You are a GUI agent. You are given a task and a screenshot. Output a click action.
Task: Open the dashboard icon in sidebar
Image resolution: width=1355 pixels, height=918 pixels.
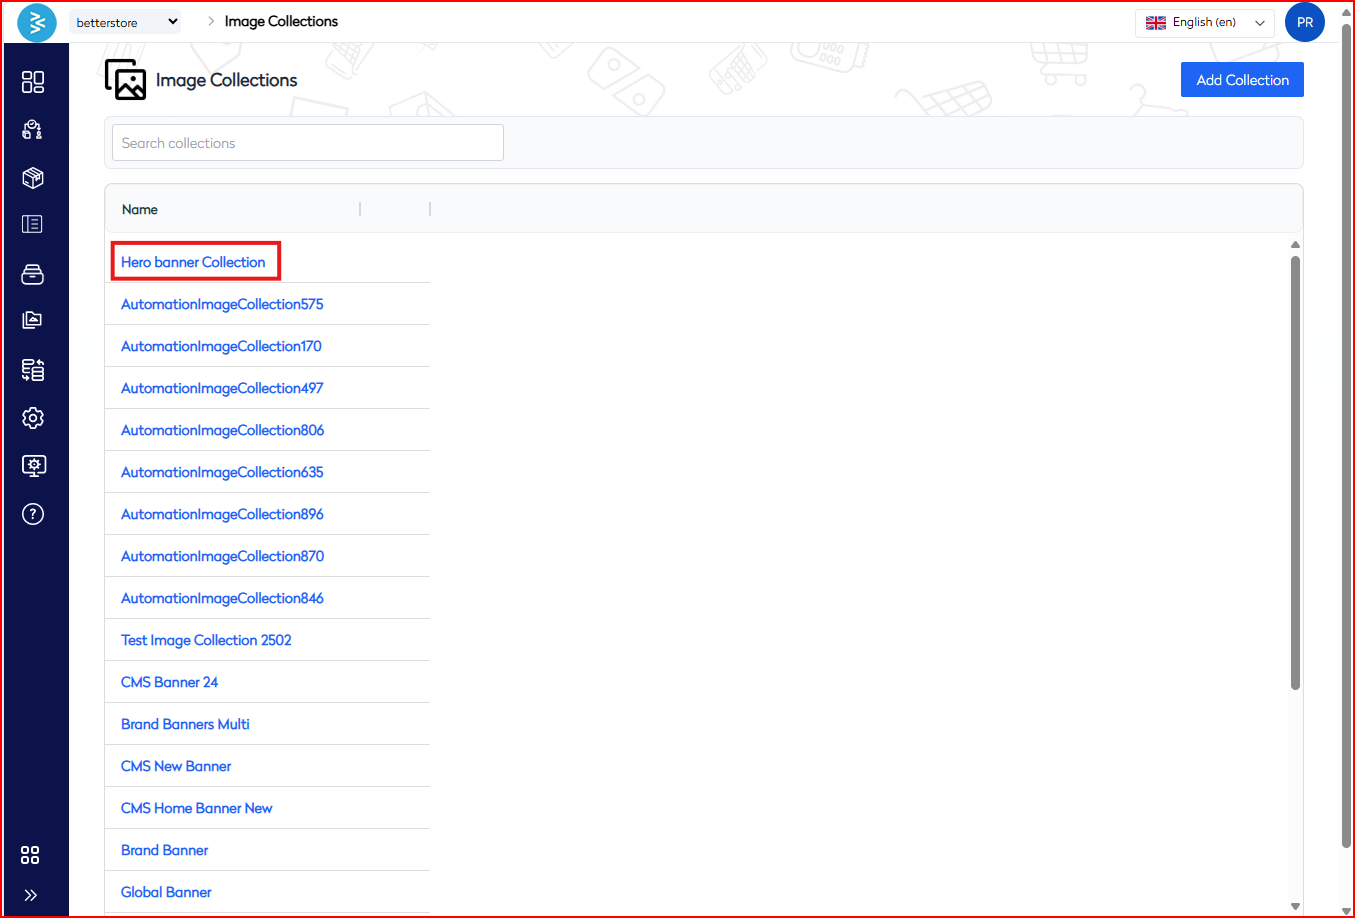[x=33, y=82]
